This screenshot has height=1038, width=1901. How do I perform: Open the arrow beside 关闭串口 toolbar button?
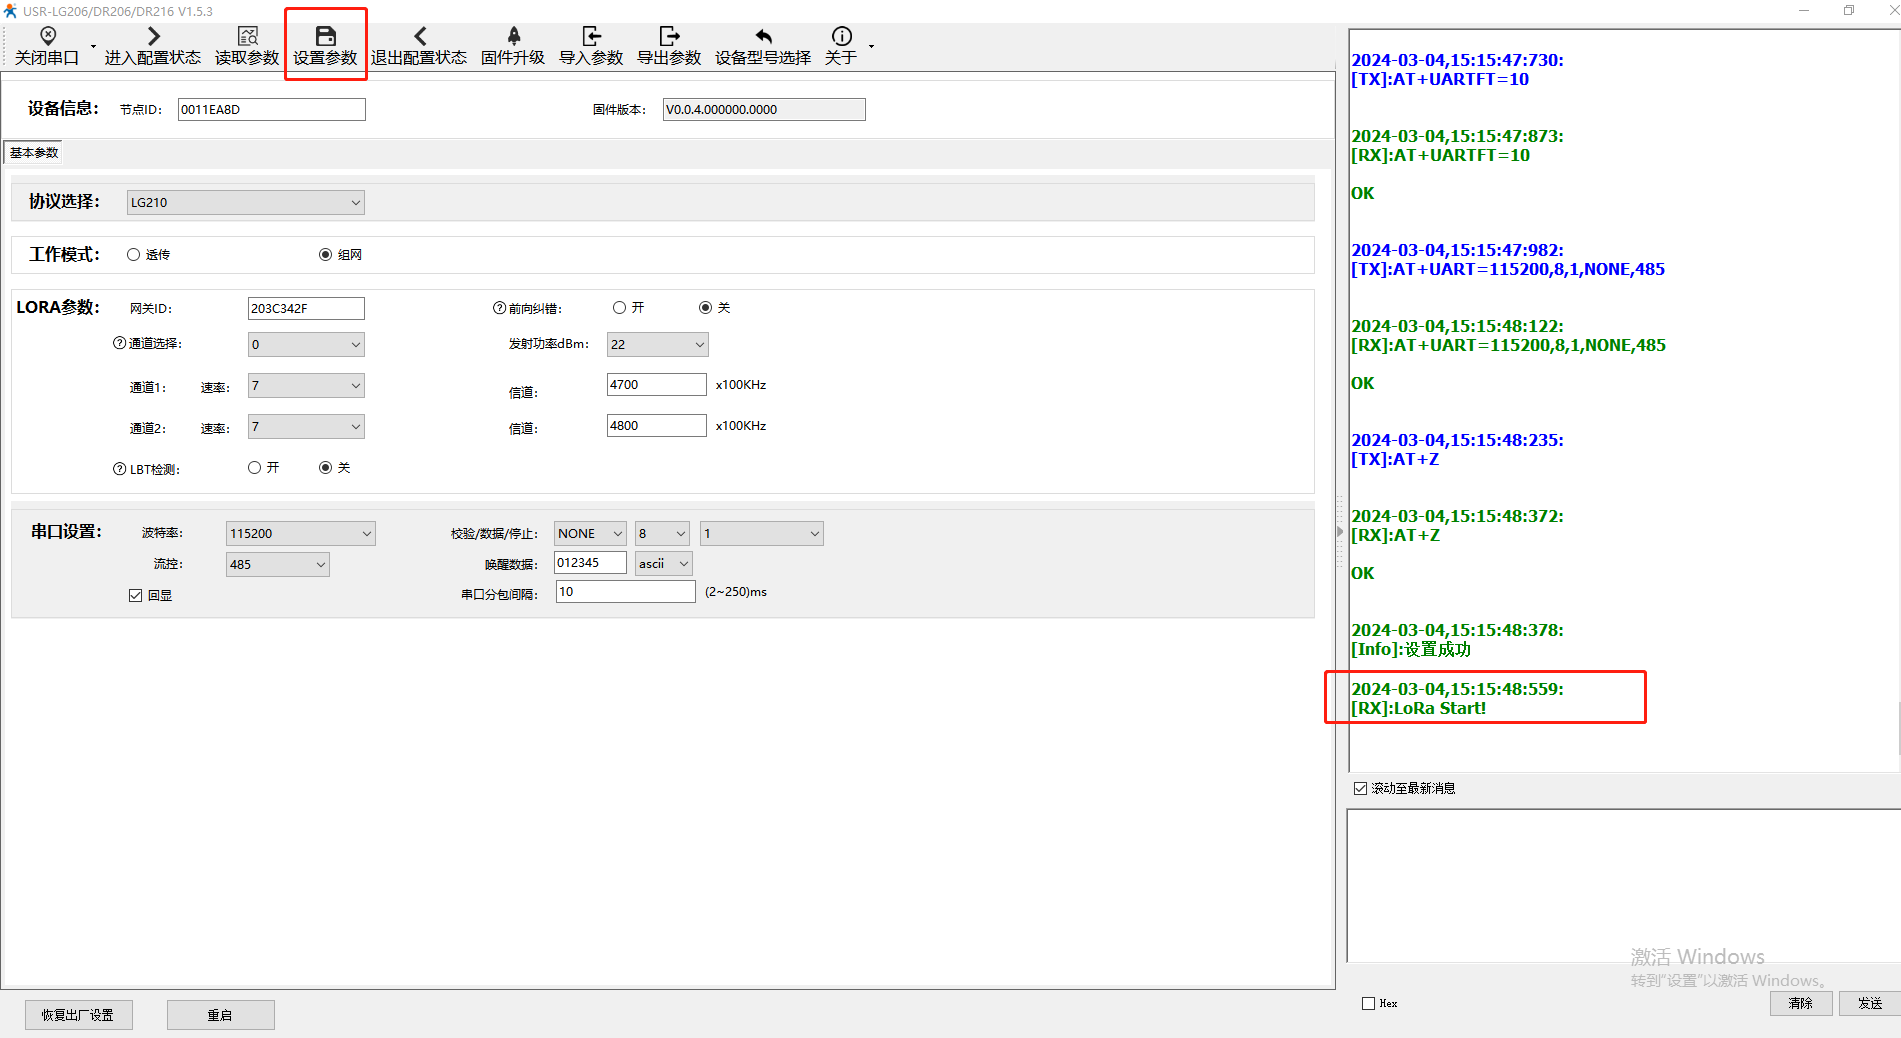coord(93,46)
